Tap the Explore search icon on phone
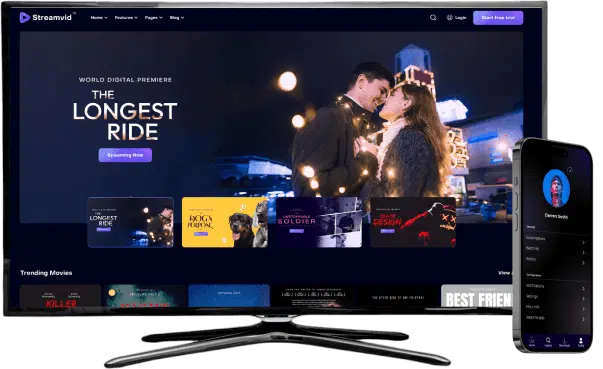Screen dimensions: 603x369 coord(548,341)
